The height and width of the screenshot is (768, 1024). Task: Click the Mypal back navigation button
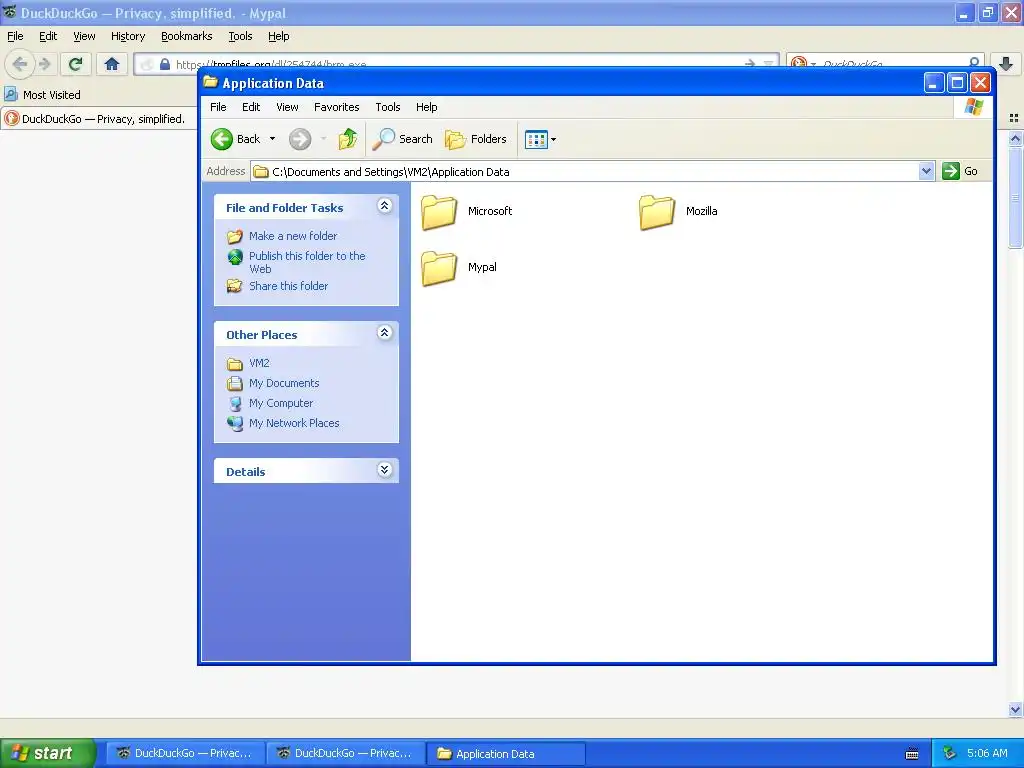pos(20,64)
